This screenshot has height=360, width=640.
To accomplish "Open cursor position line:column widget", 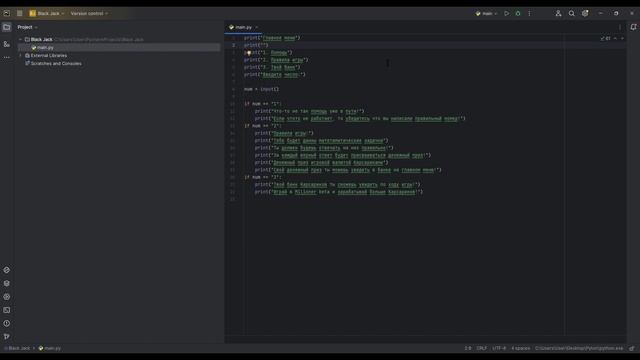I will 468,349.
